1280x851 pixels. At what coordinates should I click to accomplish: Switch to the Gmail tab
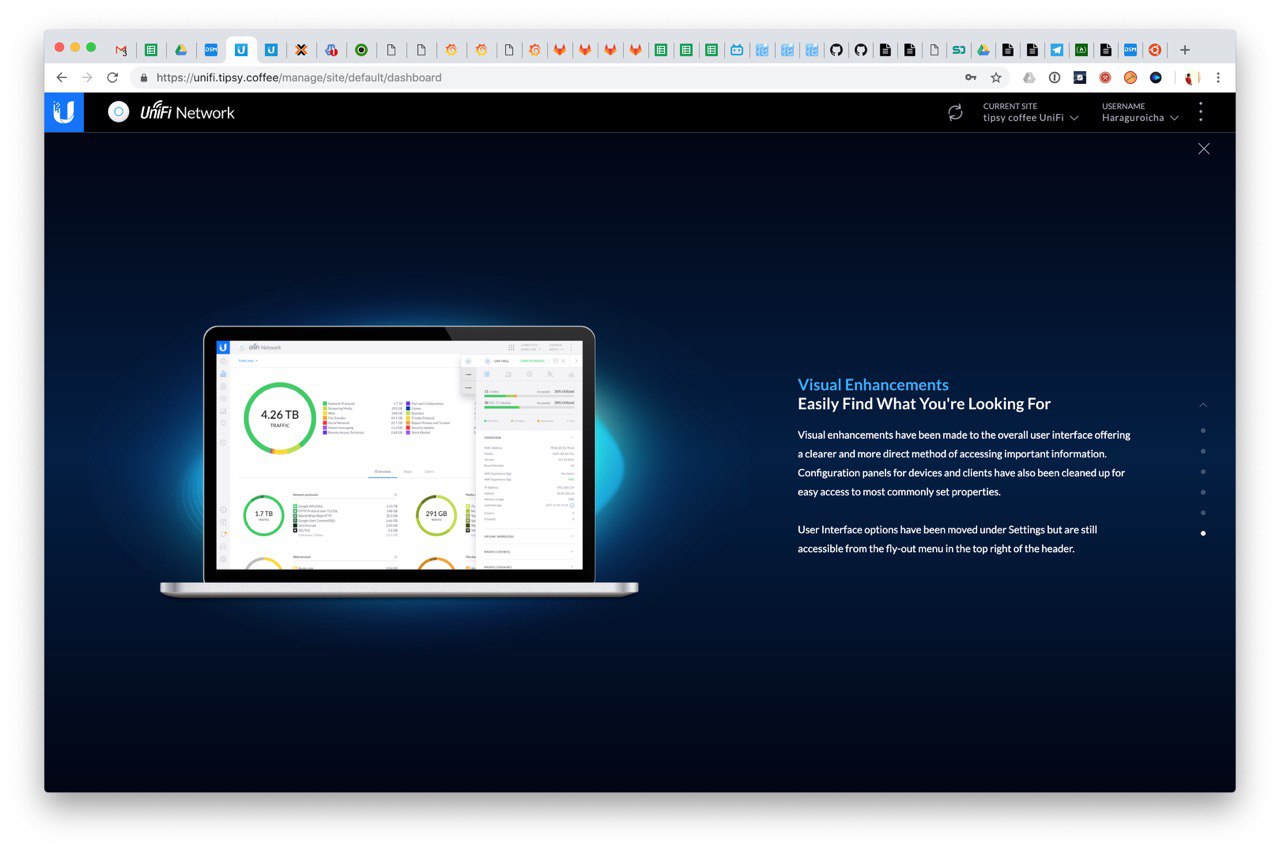tap(121, 49)
